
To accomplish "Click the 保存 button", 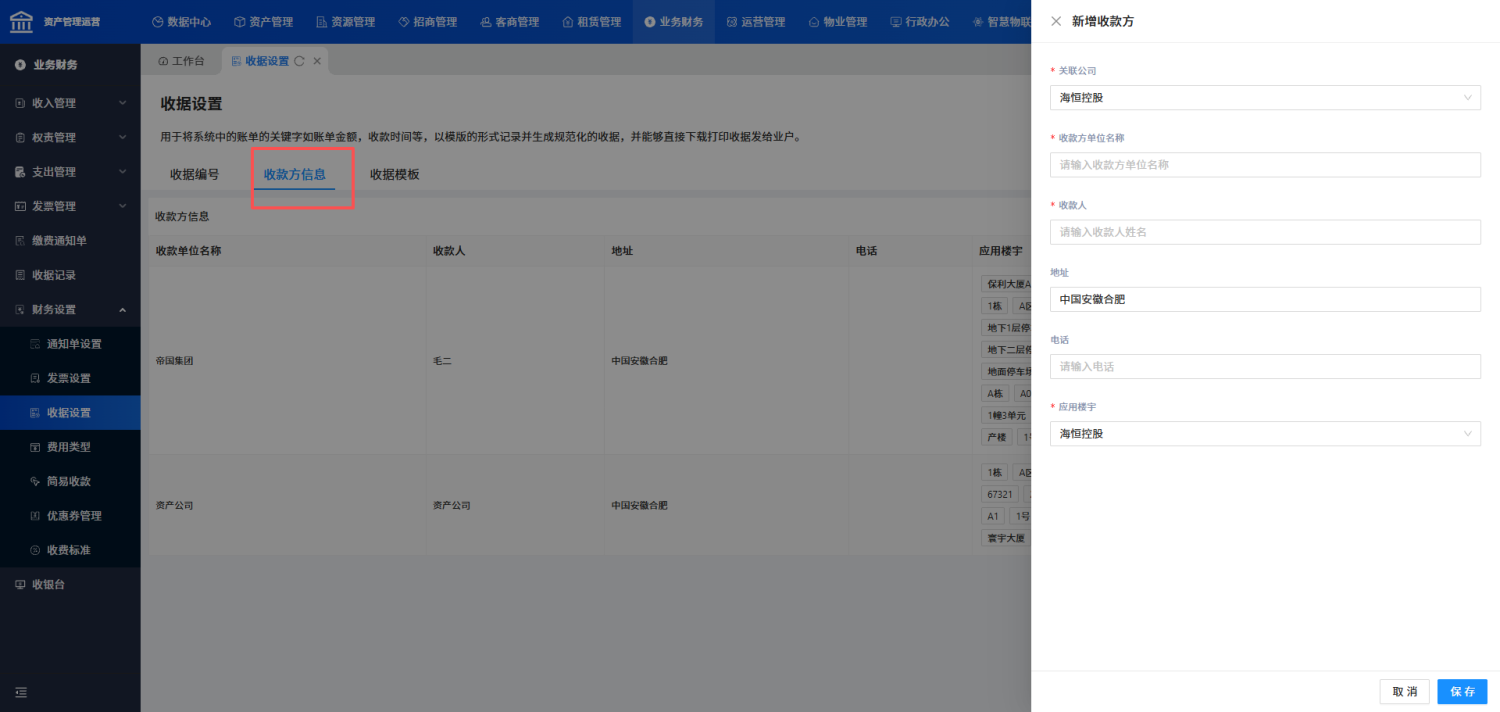I will (x=1462, y=692).
